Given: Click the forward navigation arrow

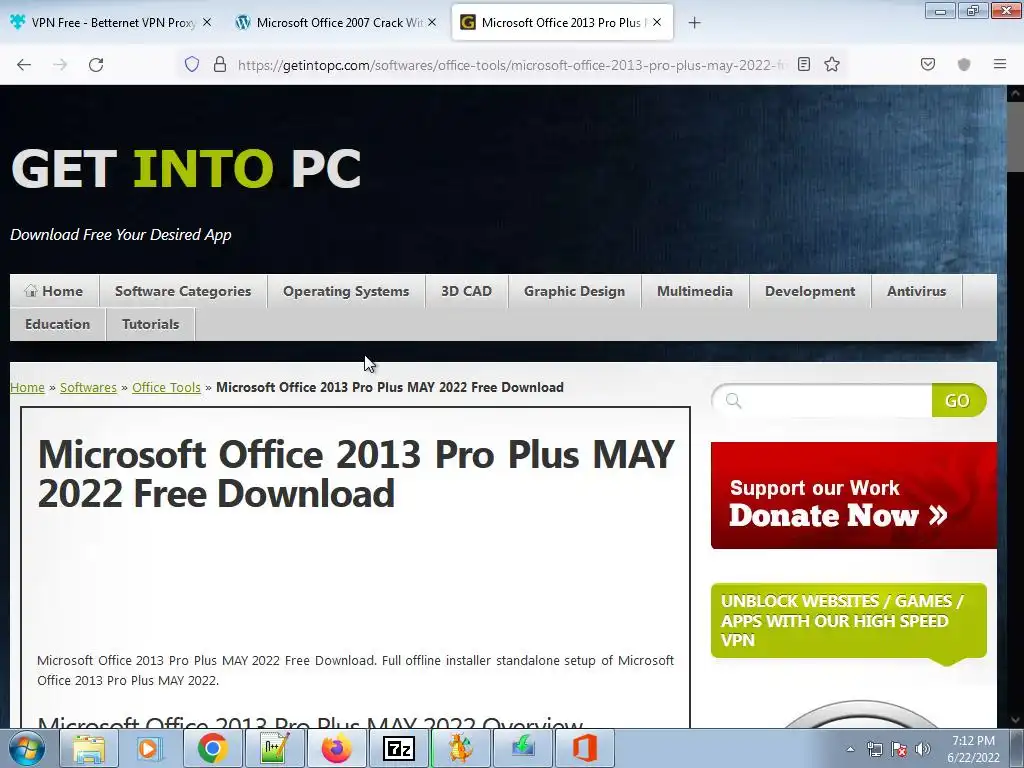Looking at the screenshot, I should tap(60, 65).
